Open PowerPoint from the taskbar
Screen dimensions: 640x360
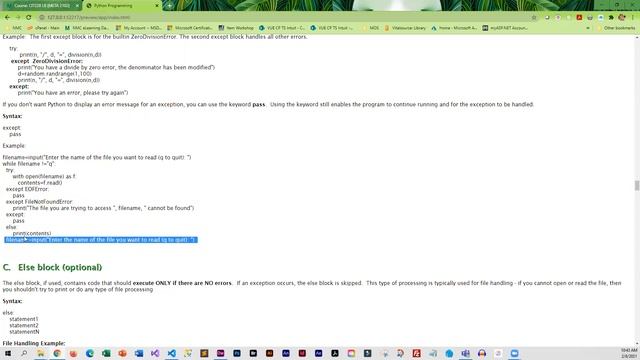(x=122, y=353)
